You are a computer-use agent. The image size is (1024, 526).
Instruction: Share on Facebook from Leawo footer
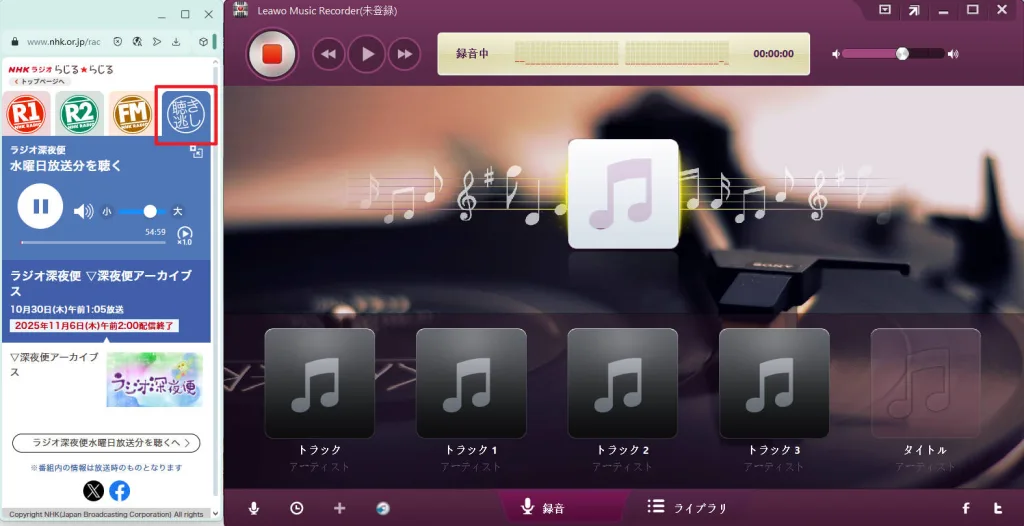[966, 508]
